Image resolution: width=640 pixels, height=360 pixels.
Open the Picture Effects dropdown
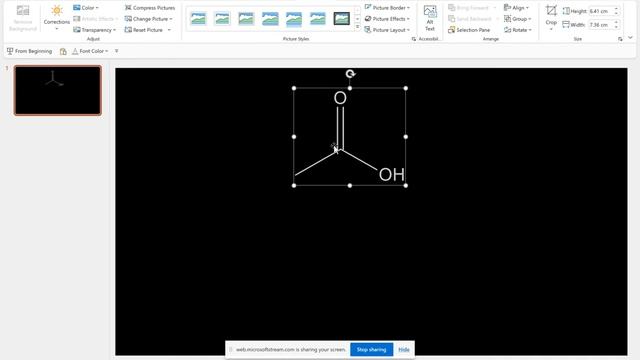coord(387,19)
